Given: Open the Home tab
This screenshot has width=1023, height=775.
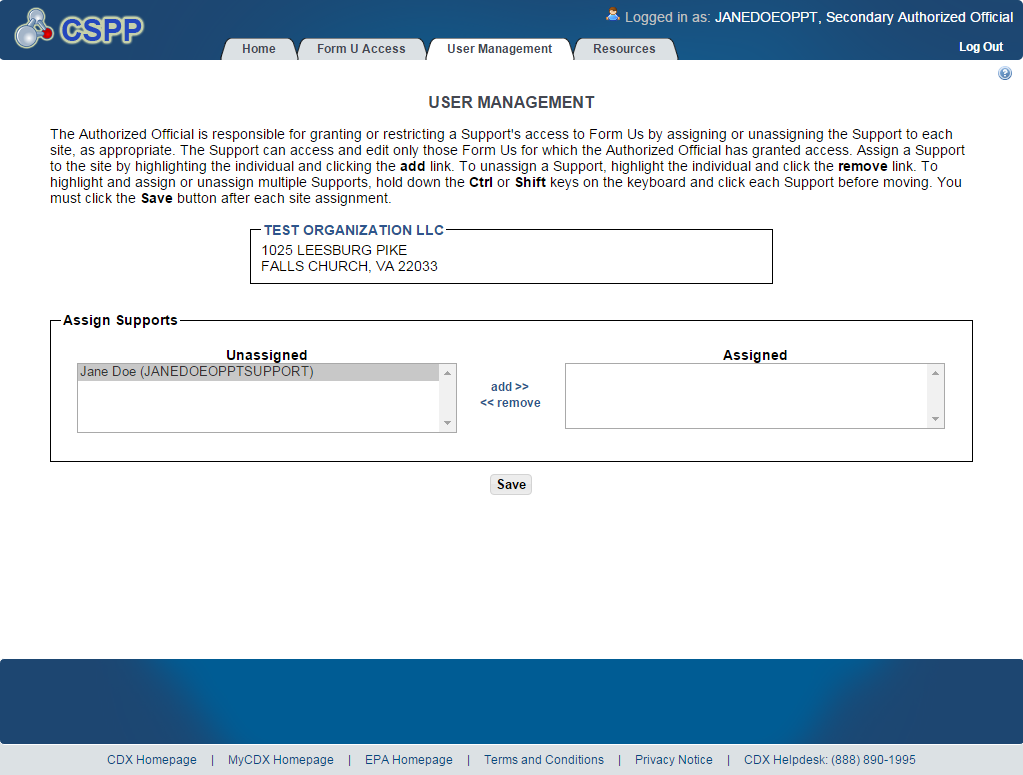Looking at the screenshot, I should point(258,49).
